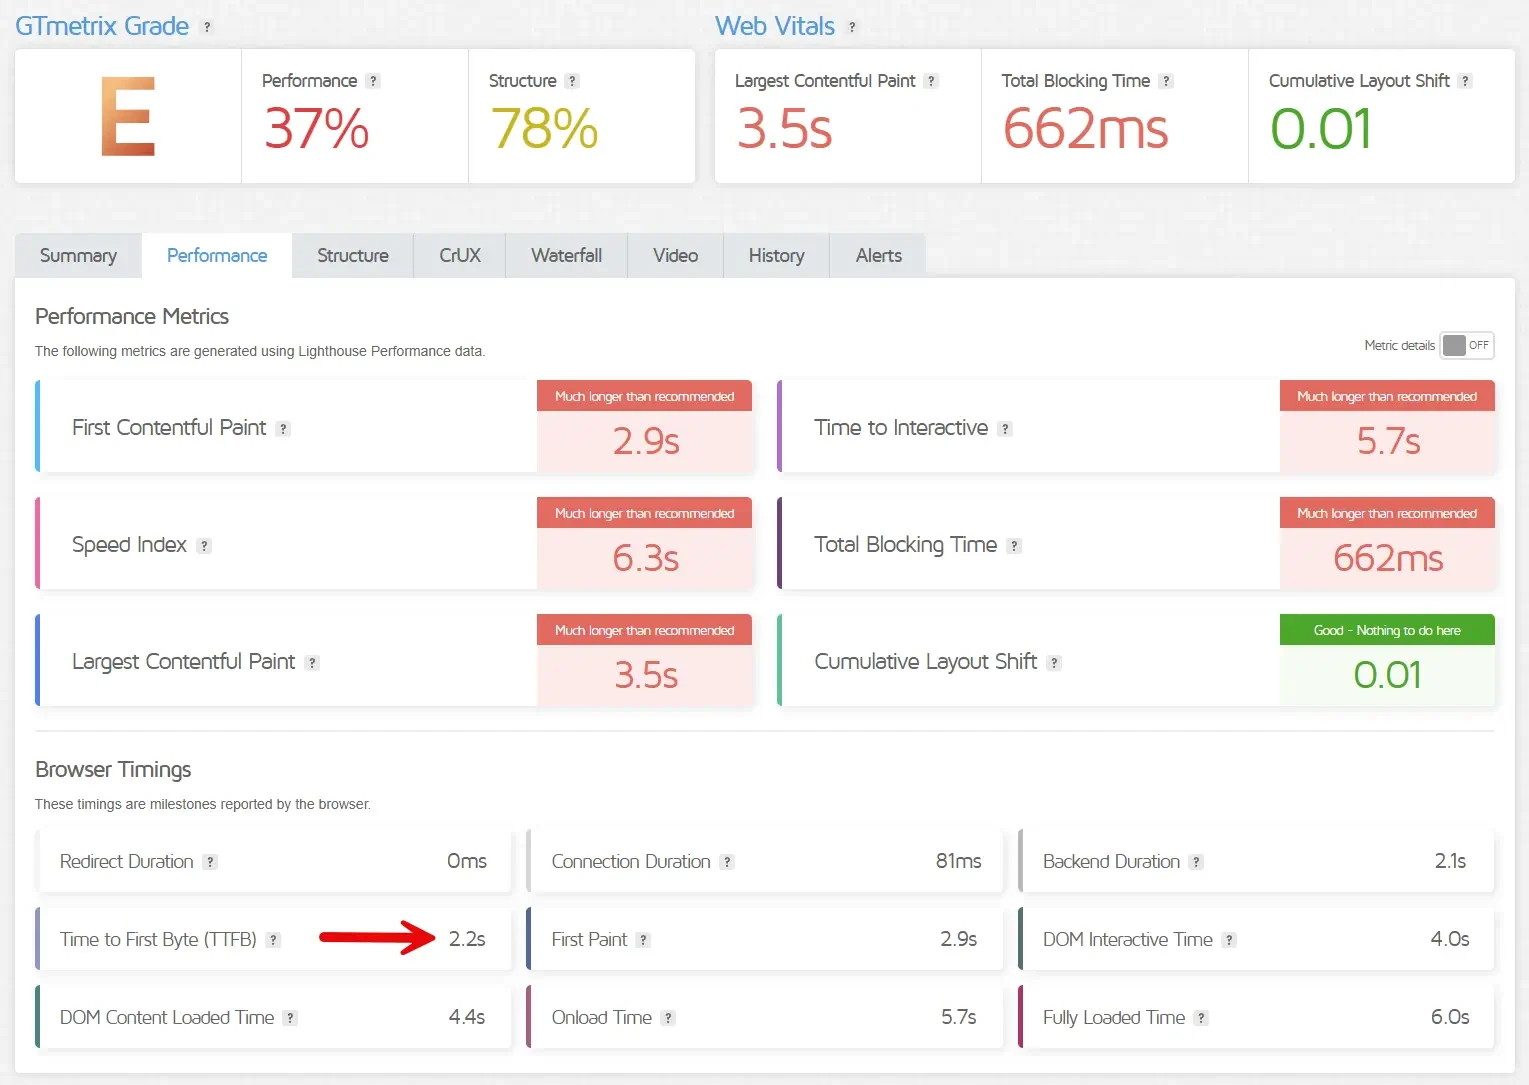Select the Structure tab
The height and width of the screenshot is (1085, 1529).
pyautogui.click(x=353, y=256)
